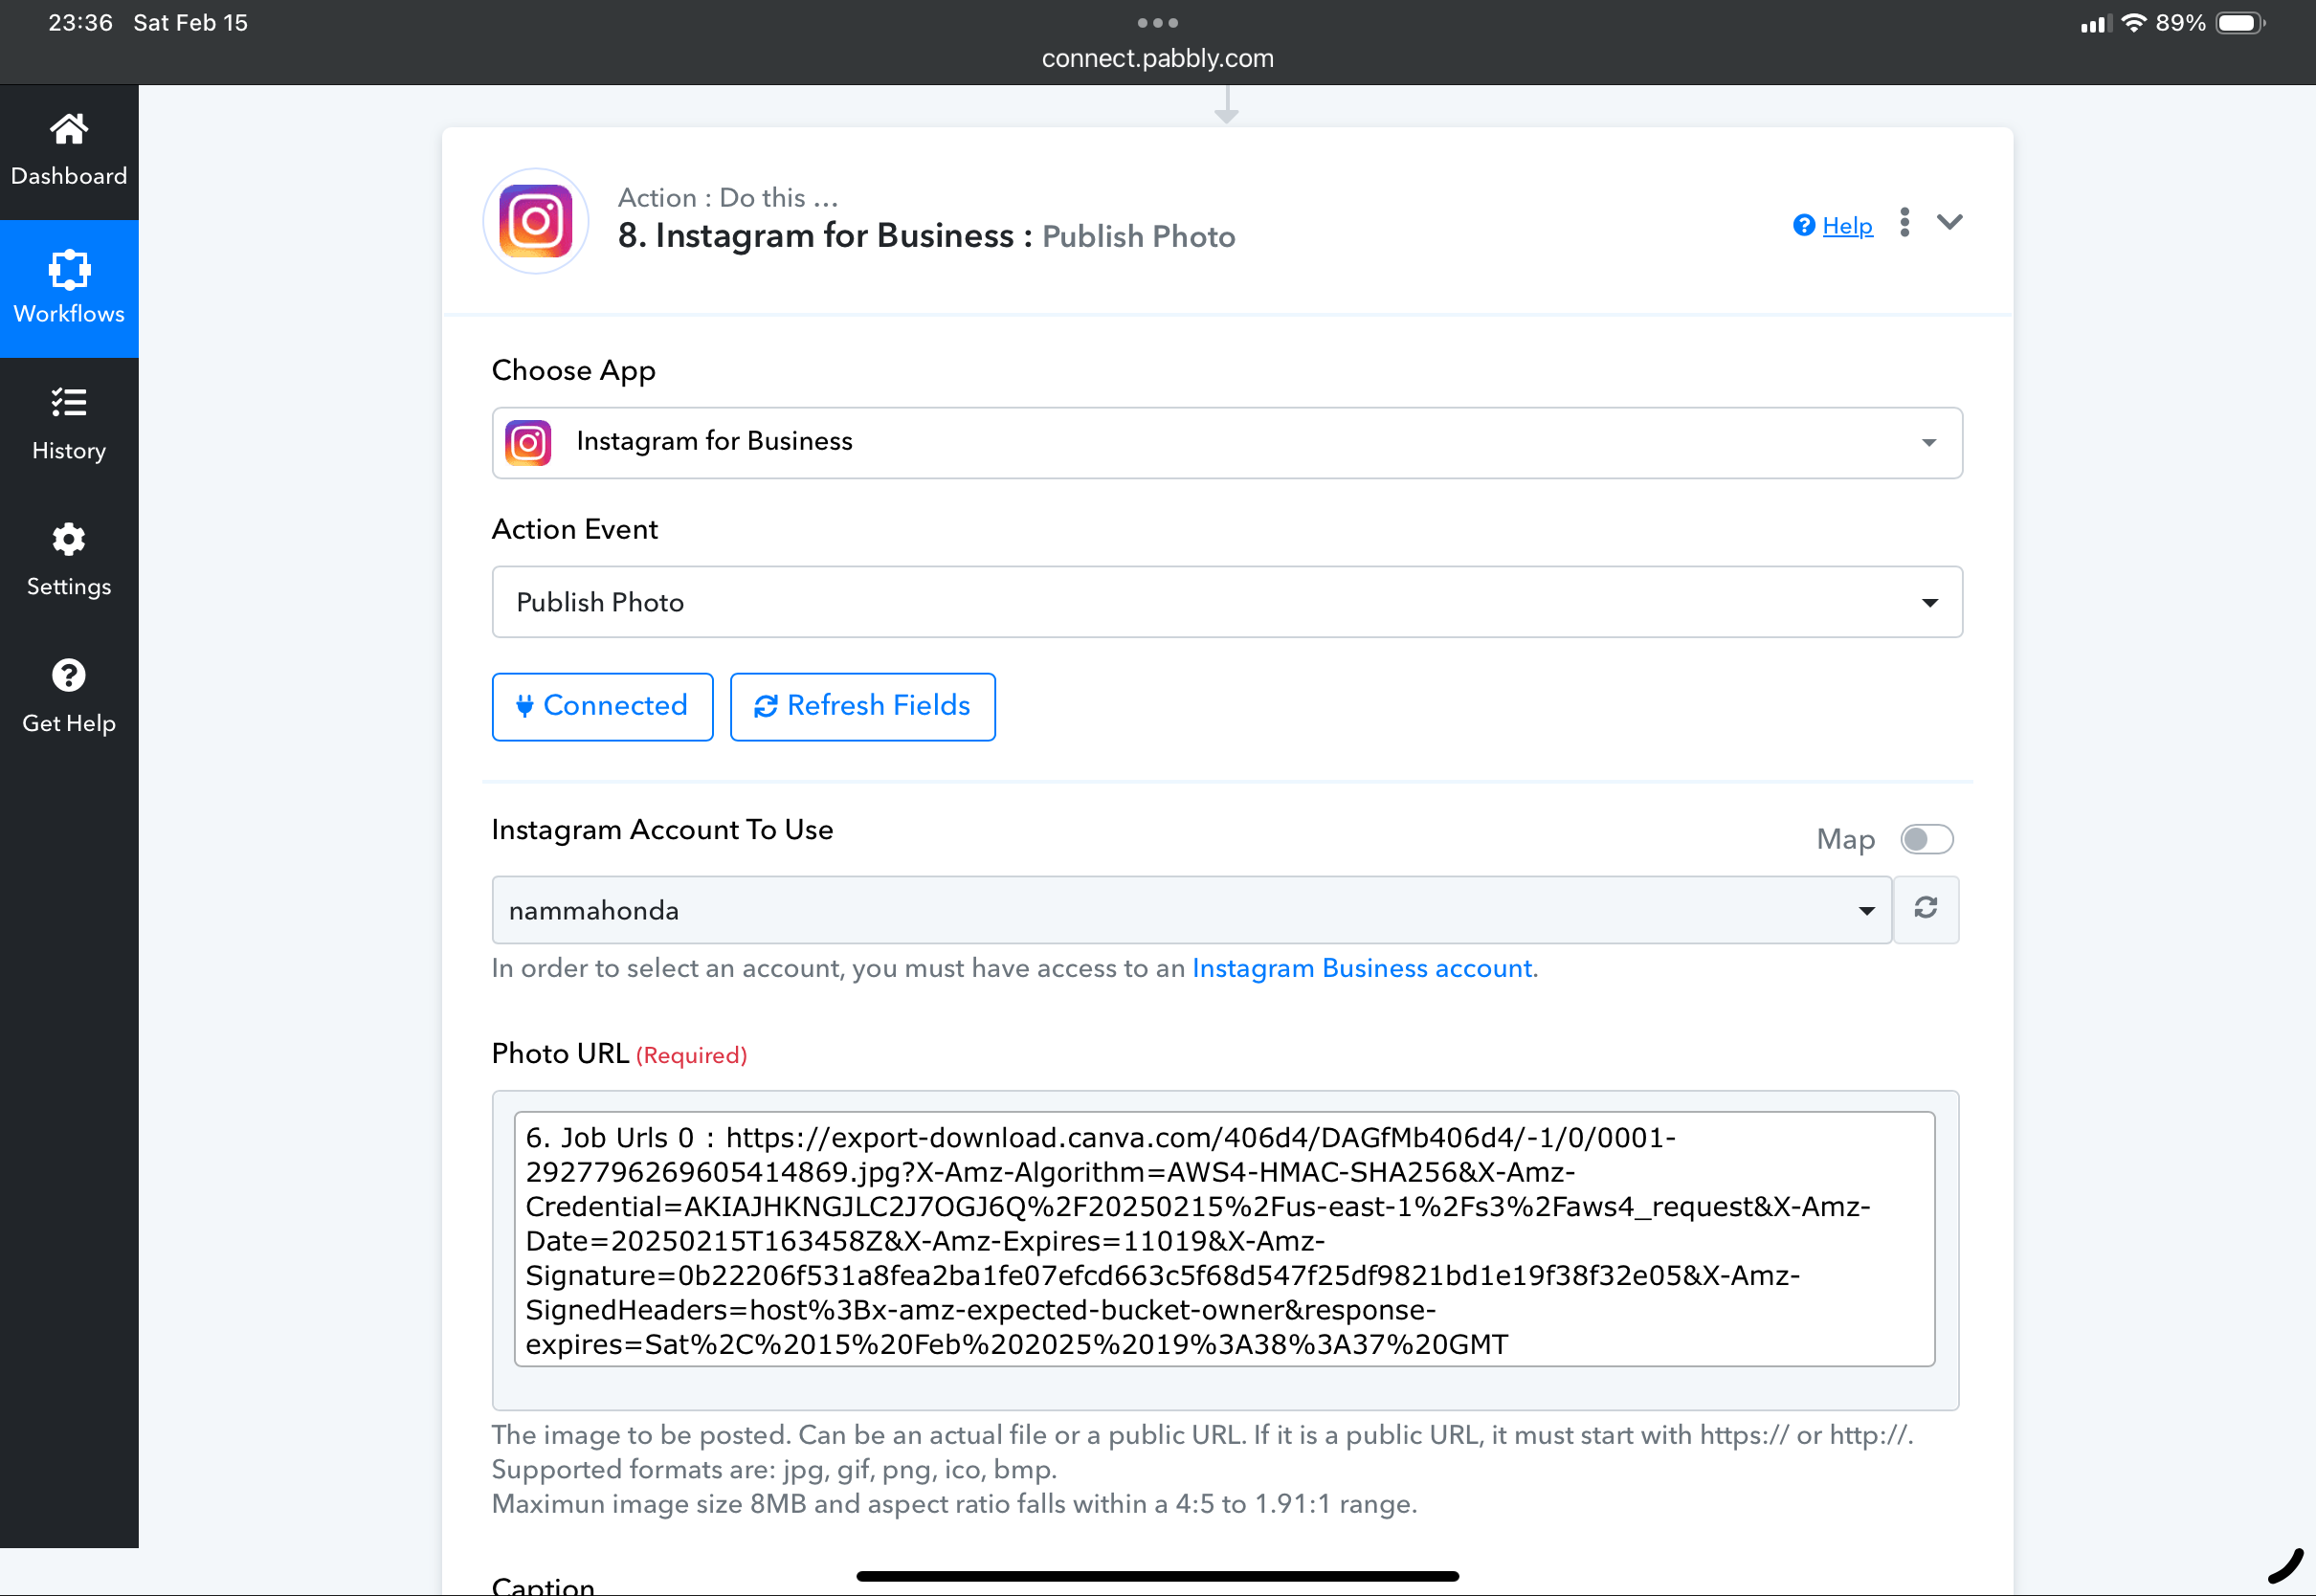Screen dimensions: 2316x1596
Task: Collapse the action step chevron
Action: coord(1949,222)
